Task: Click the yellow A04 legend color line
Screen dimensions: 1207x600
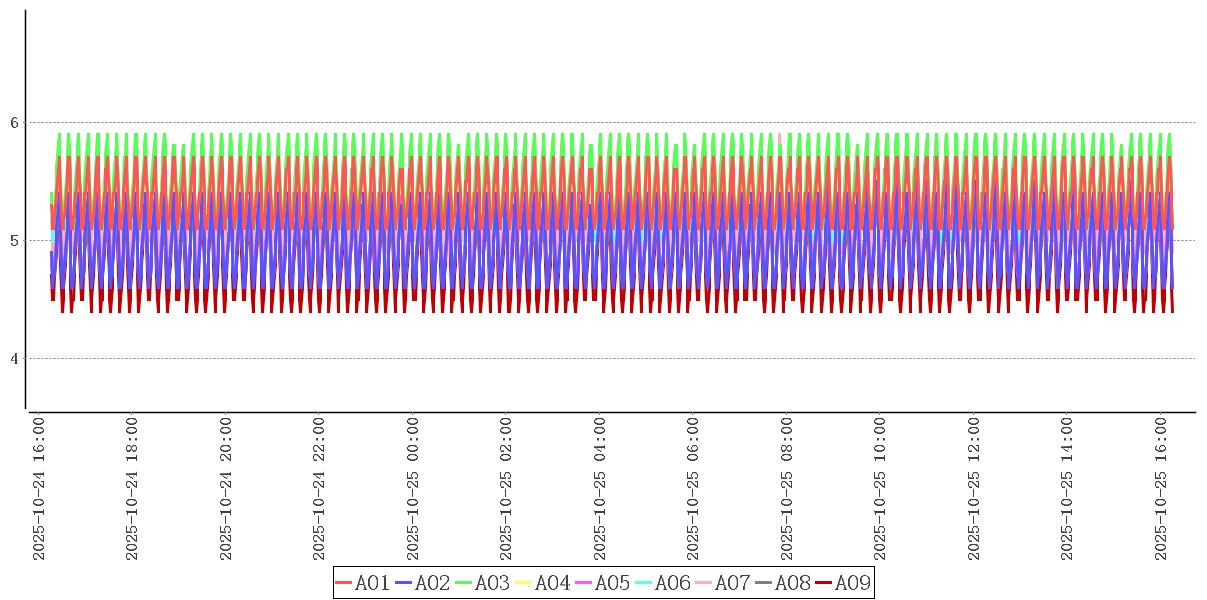Action: pyautogui.click(x=523, y=583)
